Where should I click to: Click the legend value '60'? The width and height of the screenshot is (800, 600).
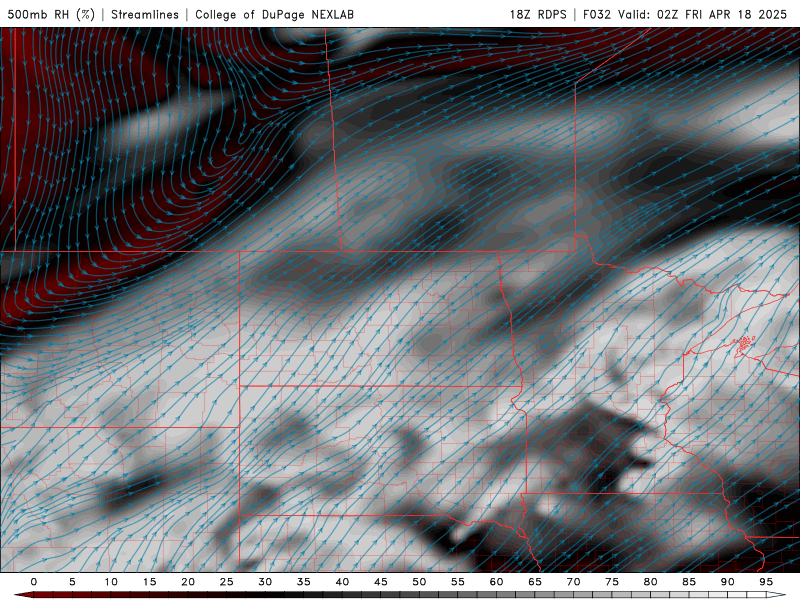(496, 582)
